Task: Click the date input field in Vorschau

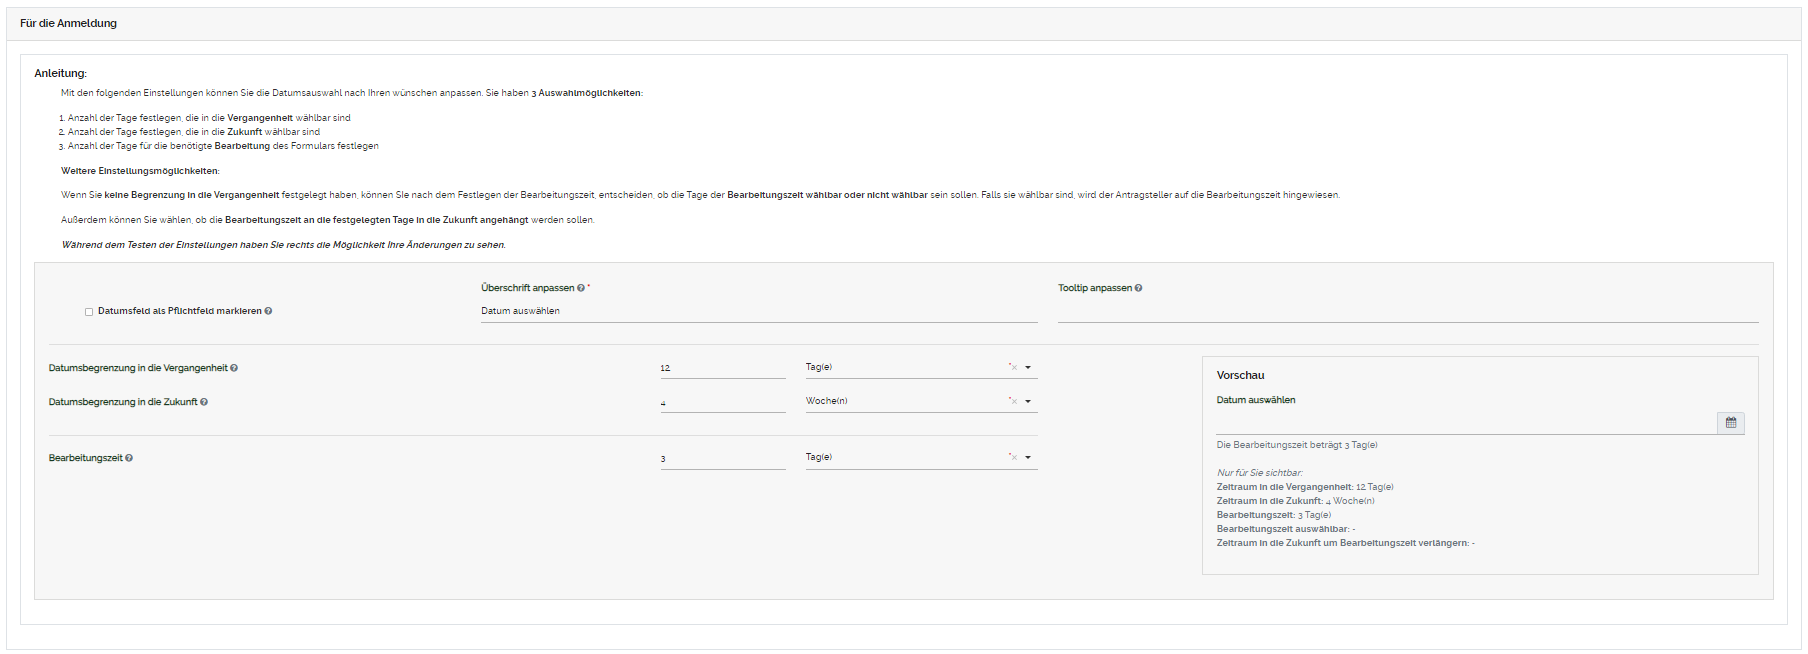Action: 1465,423
